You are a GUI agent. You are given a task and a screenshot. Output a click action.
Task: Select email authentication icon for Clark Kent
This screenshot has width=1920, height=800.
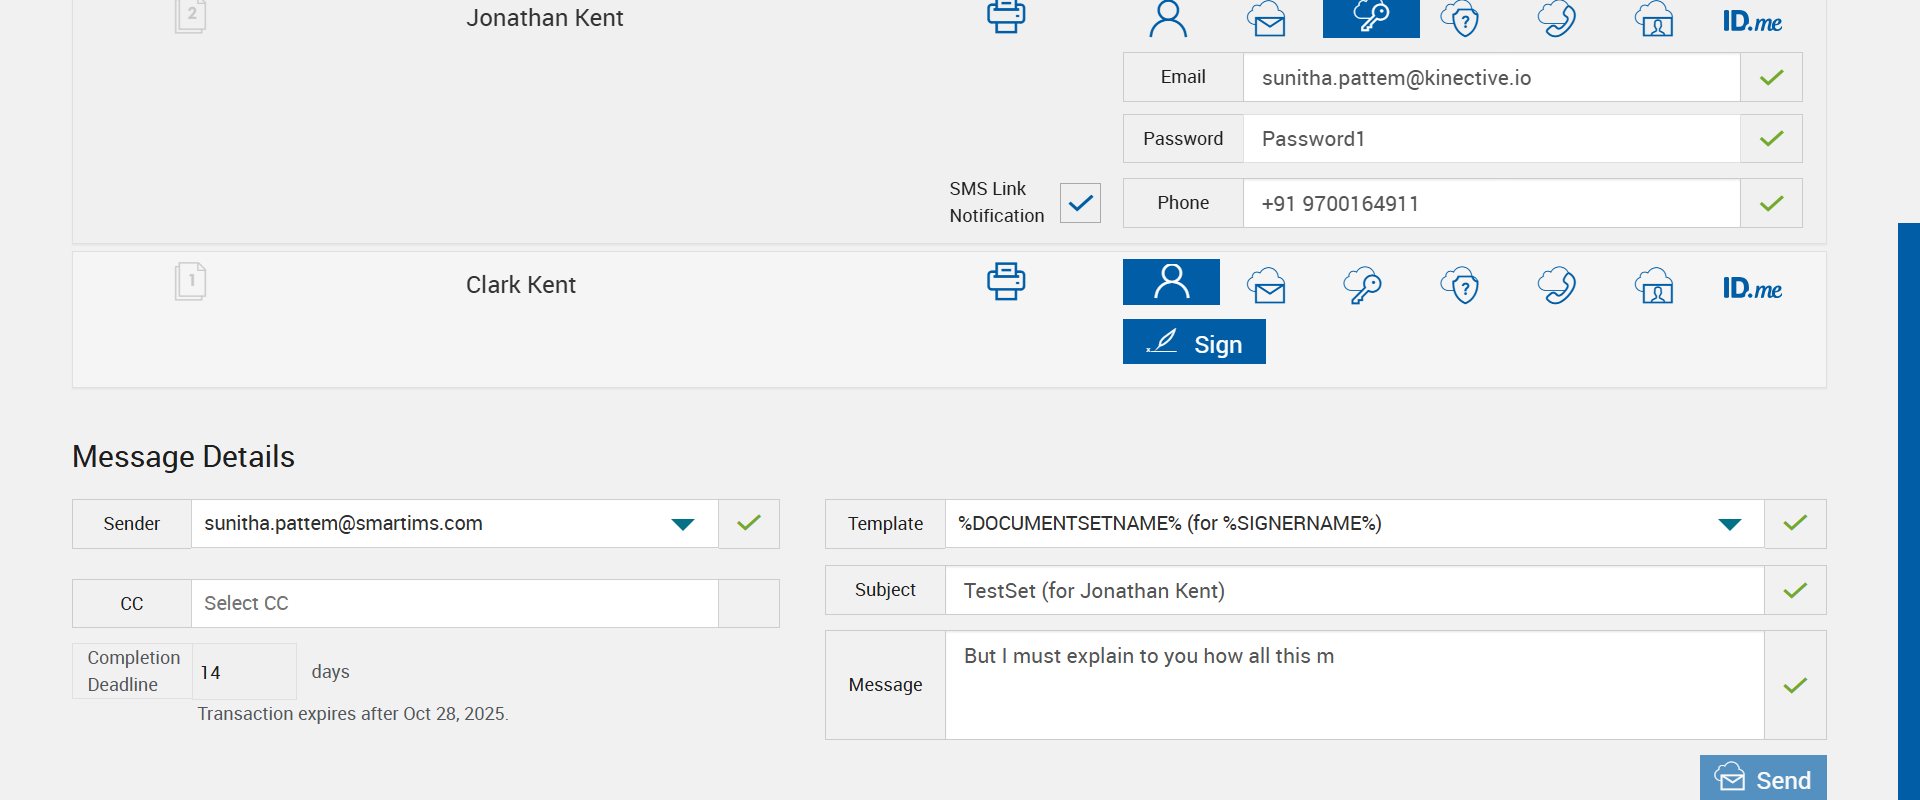[x=1267, y=286]
